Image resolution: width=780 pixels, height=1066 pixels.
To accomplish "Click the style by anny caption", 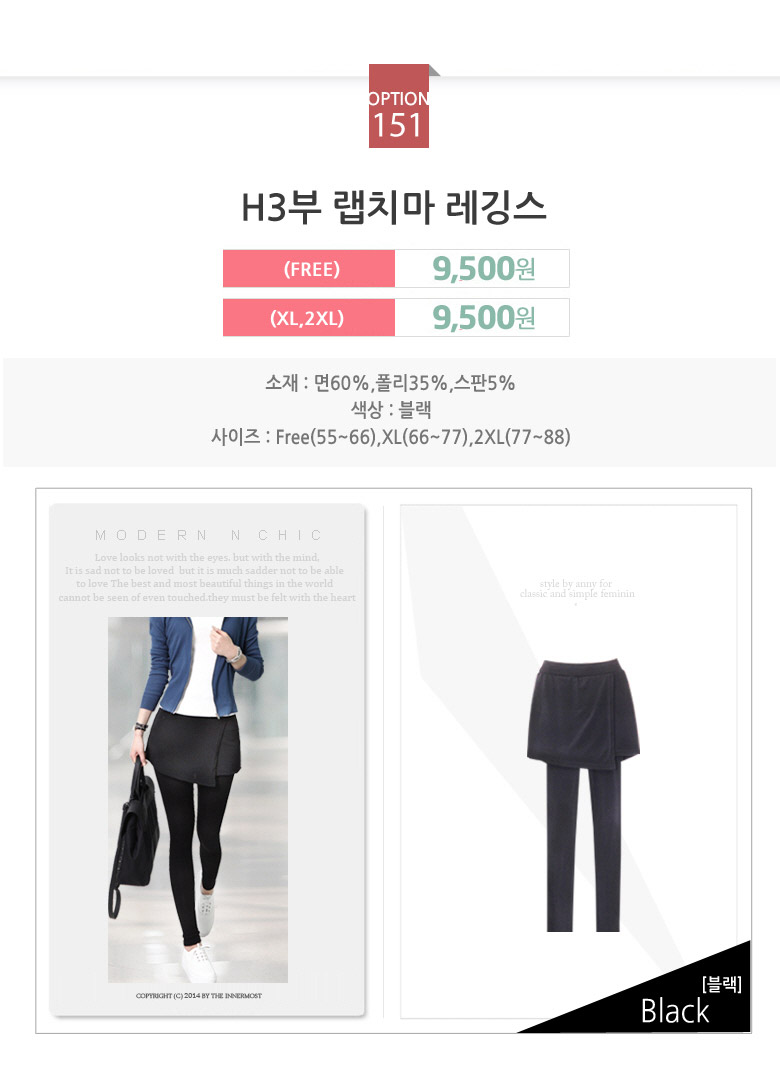I will (x=577, y=589).
